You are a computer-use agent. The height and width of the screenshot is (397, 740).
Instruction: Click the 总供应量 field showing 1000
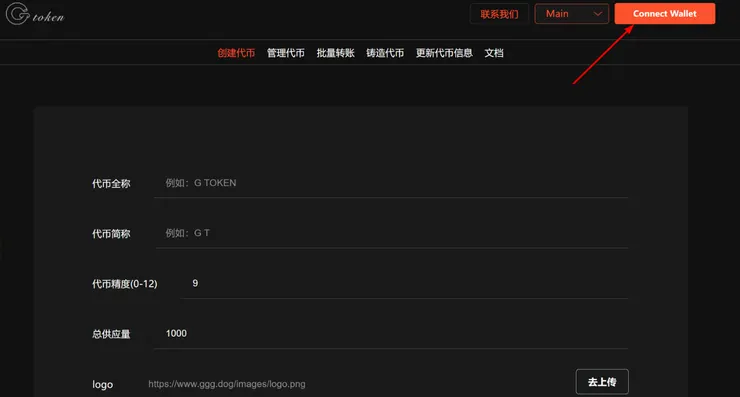coord(391,334)
